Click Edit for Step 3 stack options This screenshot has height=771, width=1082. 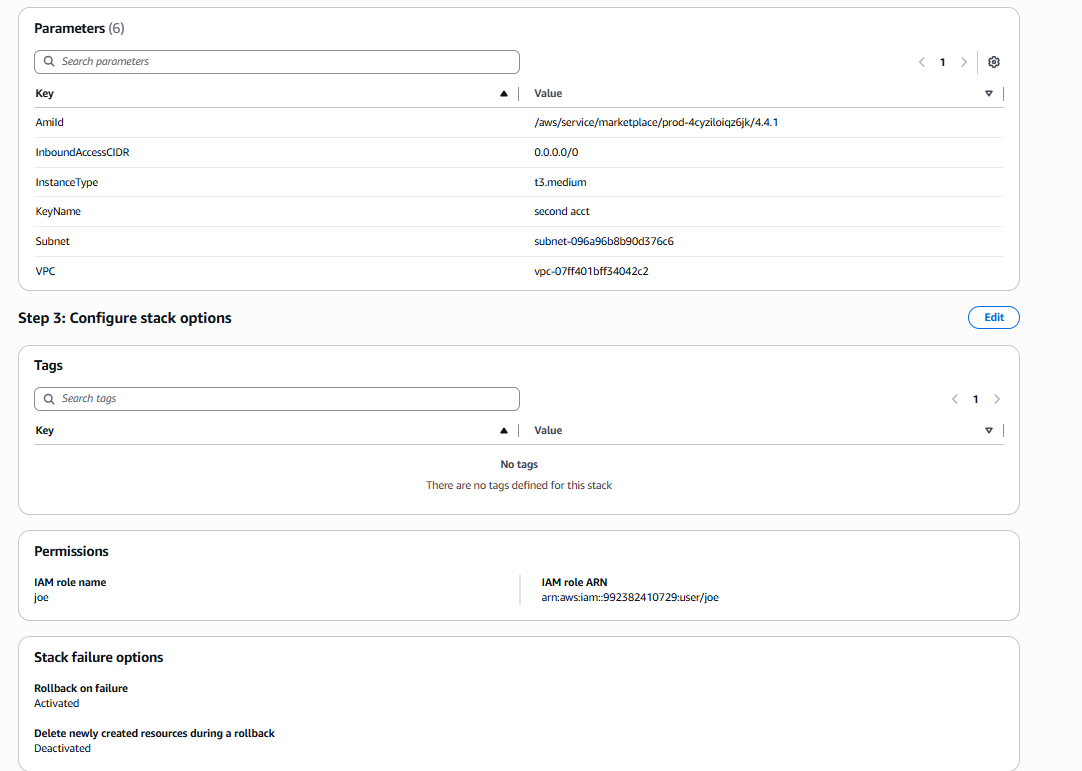[x=993, y=318]
